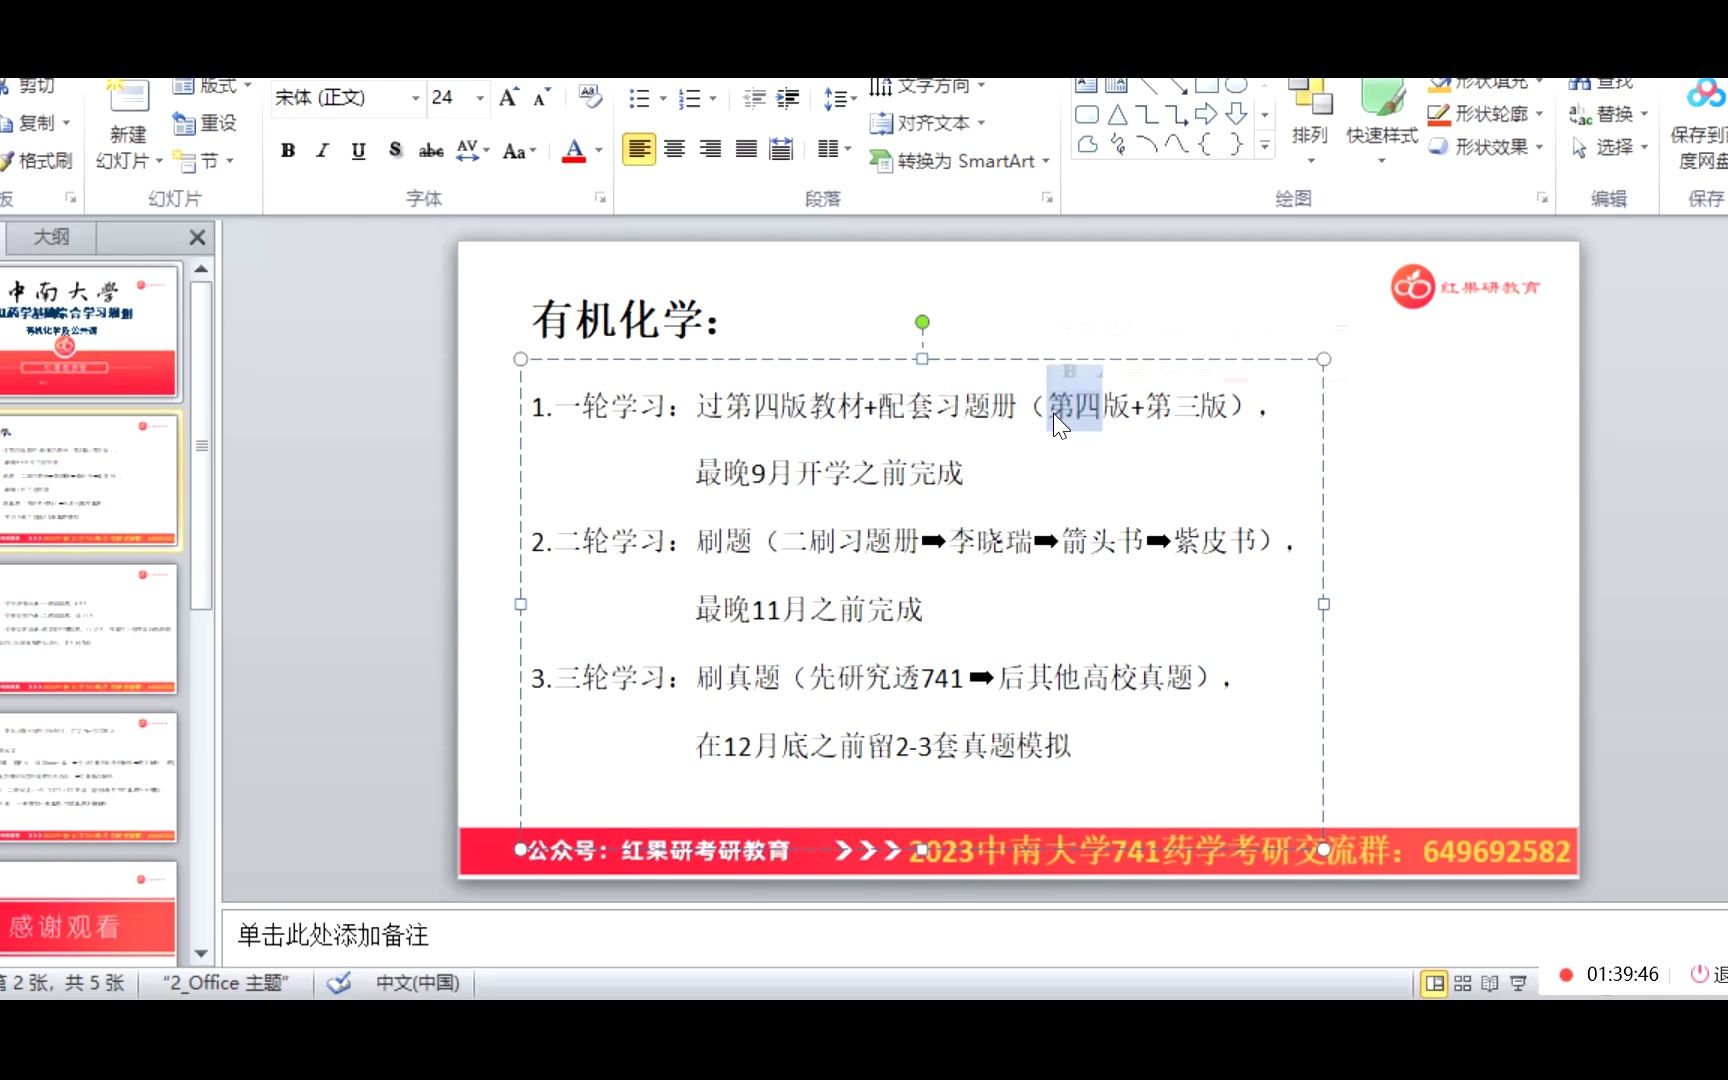
Task: Select the scribble shape tool
Action: tap(1117, 145)
